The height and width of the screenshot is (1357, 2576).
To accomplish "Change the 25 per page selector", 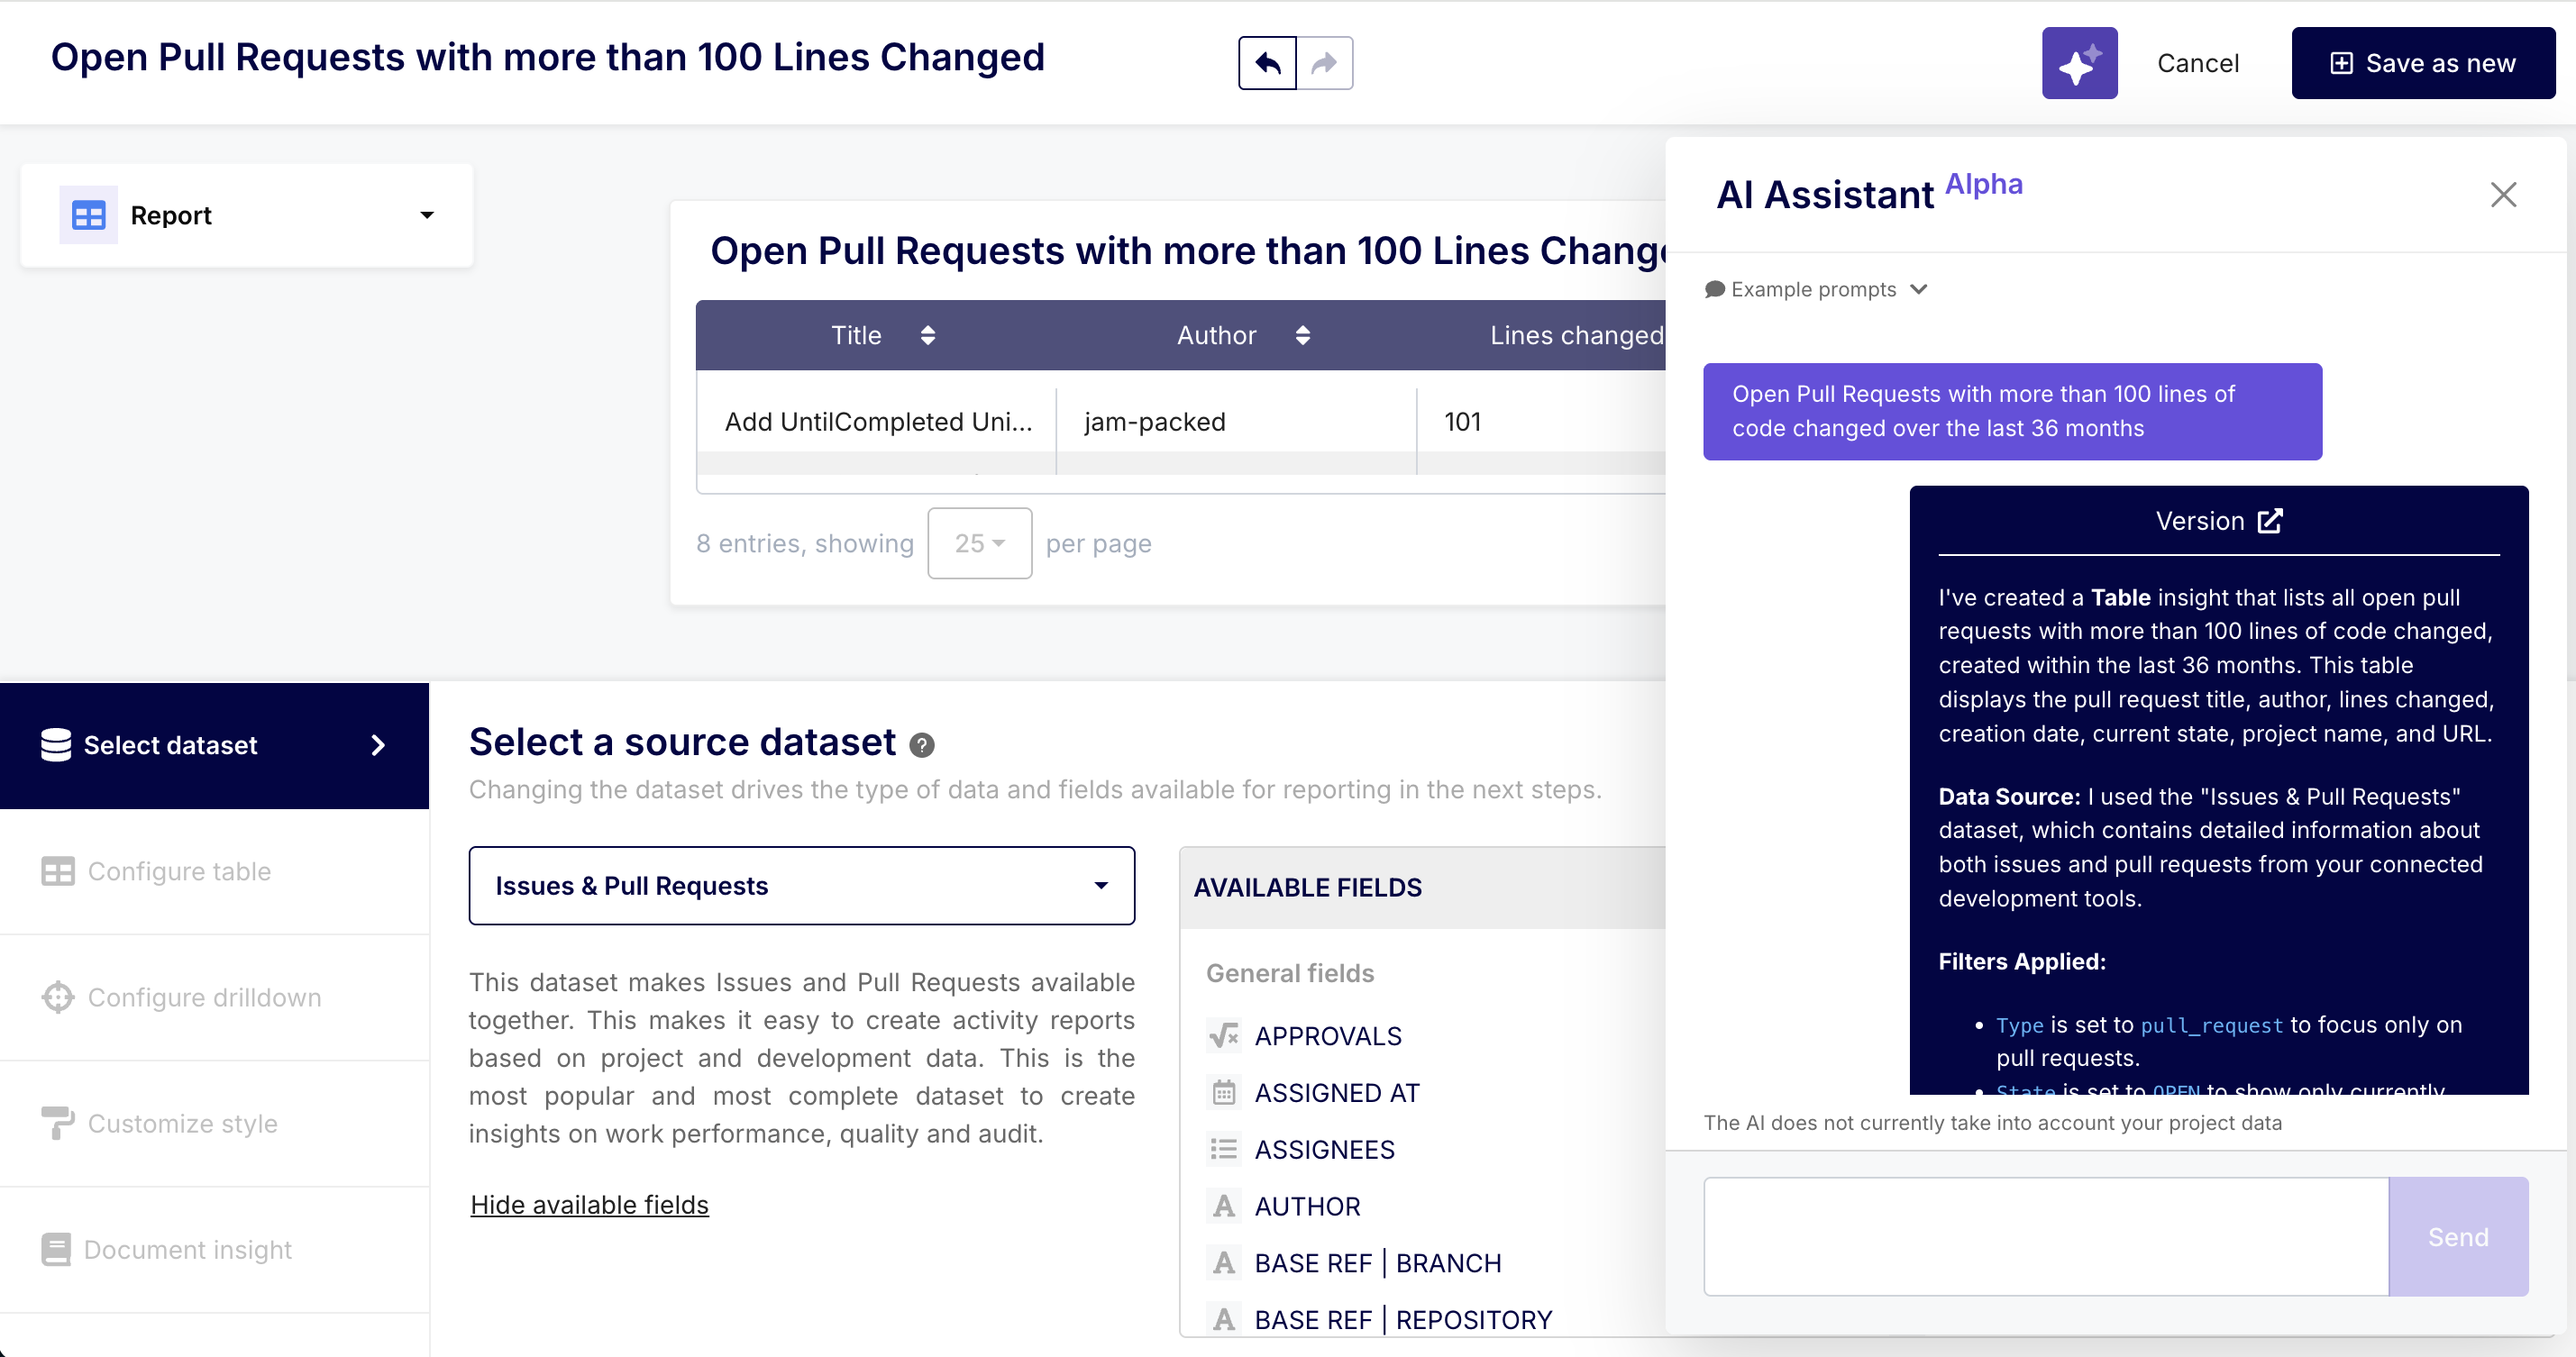I will (x=979, y=543).
